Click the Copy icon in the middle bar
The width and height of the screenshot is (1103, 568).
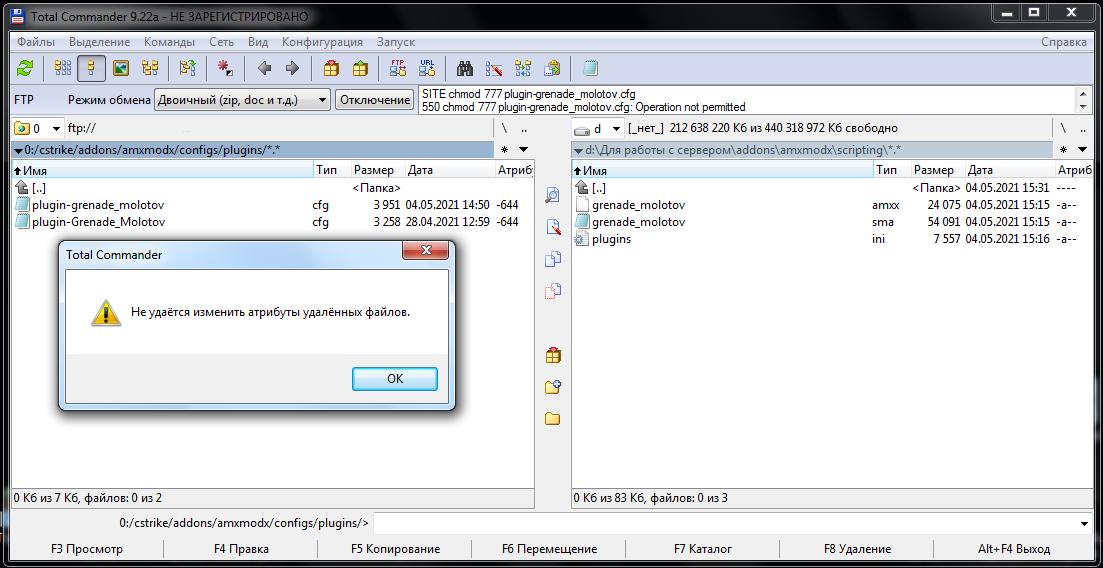coord(553,259)
